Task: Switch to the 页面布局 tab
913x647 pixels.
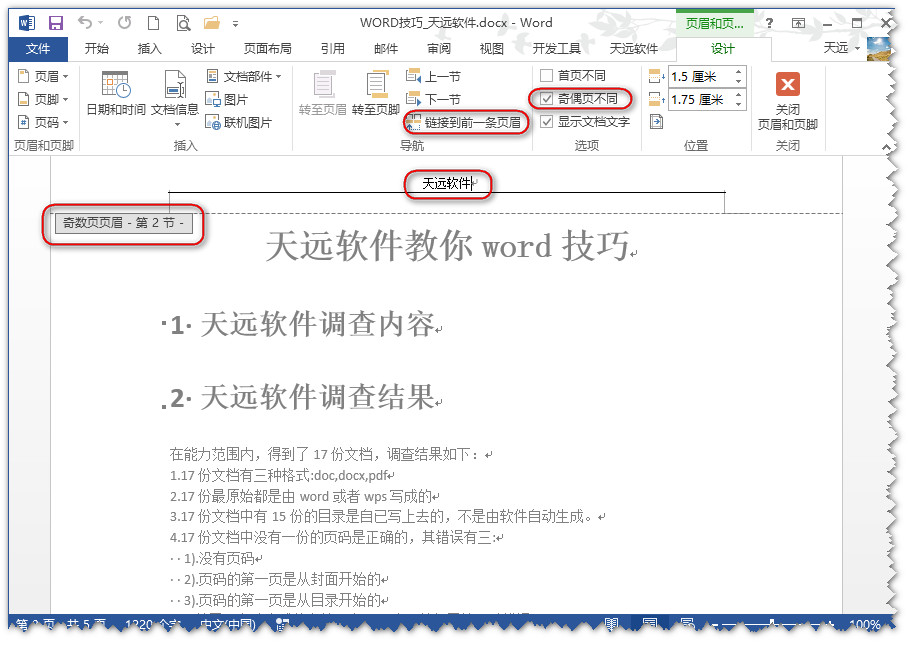Action: [x=268, y=48]
